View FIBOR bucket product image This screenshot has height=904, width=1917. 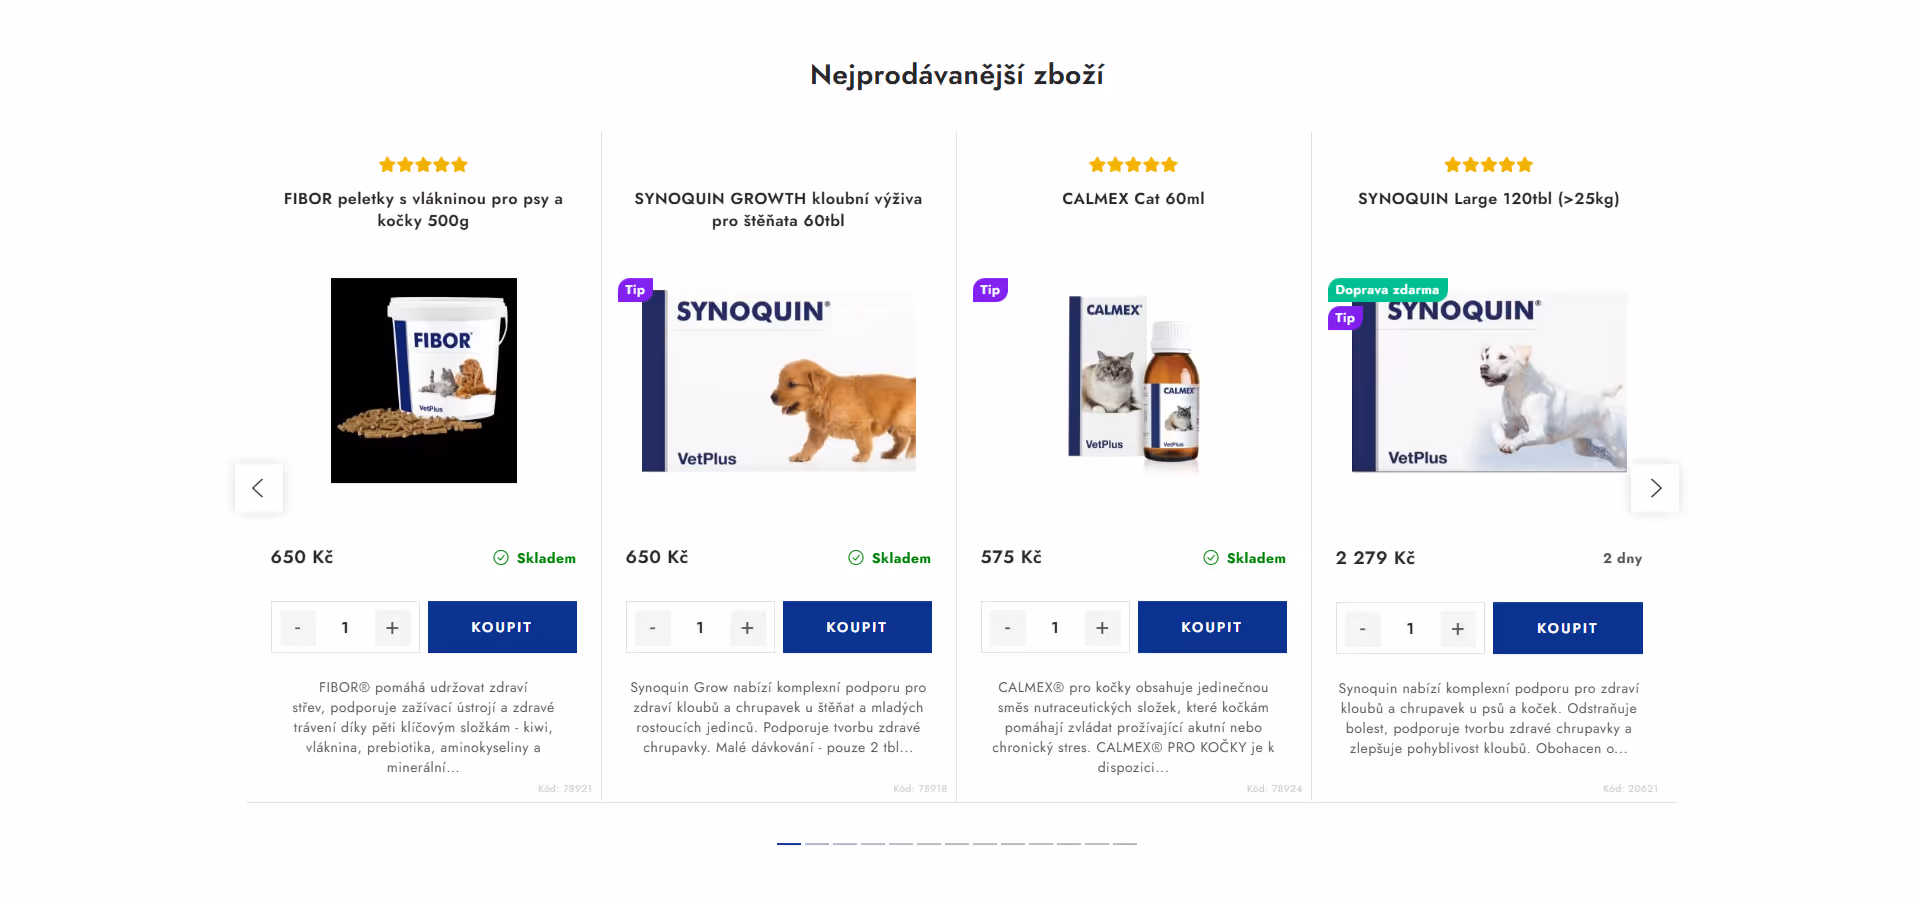pyautogui.click(x=424, y=380)
